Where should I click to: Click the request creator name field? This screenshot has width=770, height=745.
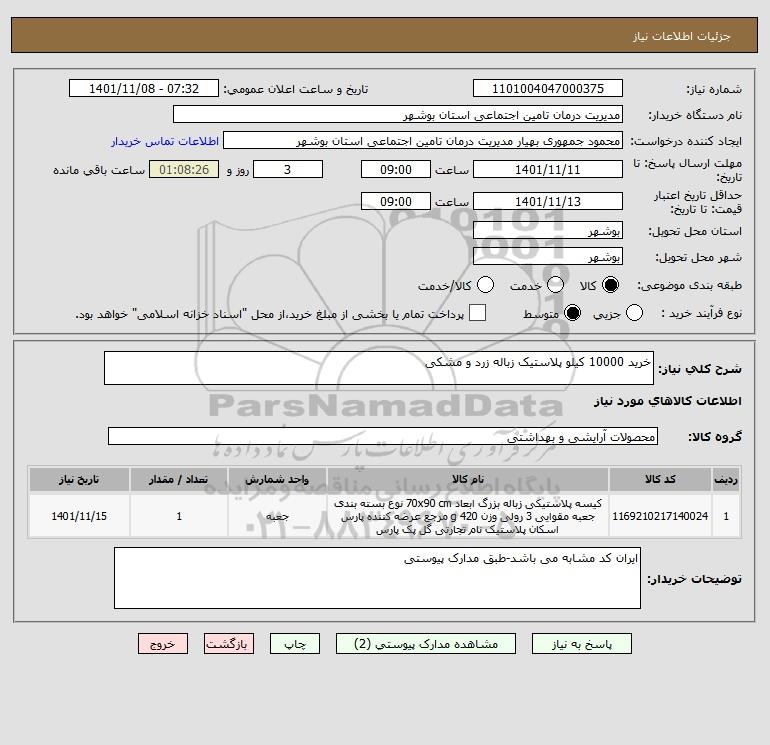(x=423, y=140)
